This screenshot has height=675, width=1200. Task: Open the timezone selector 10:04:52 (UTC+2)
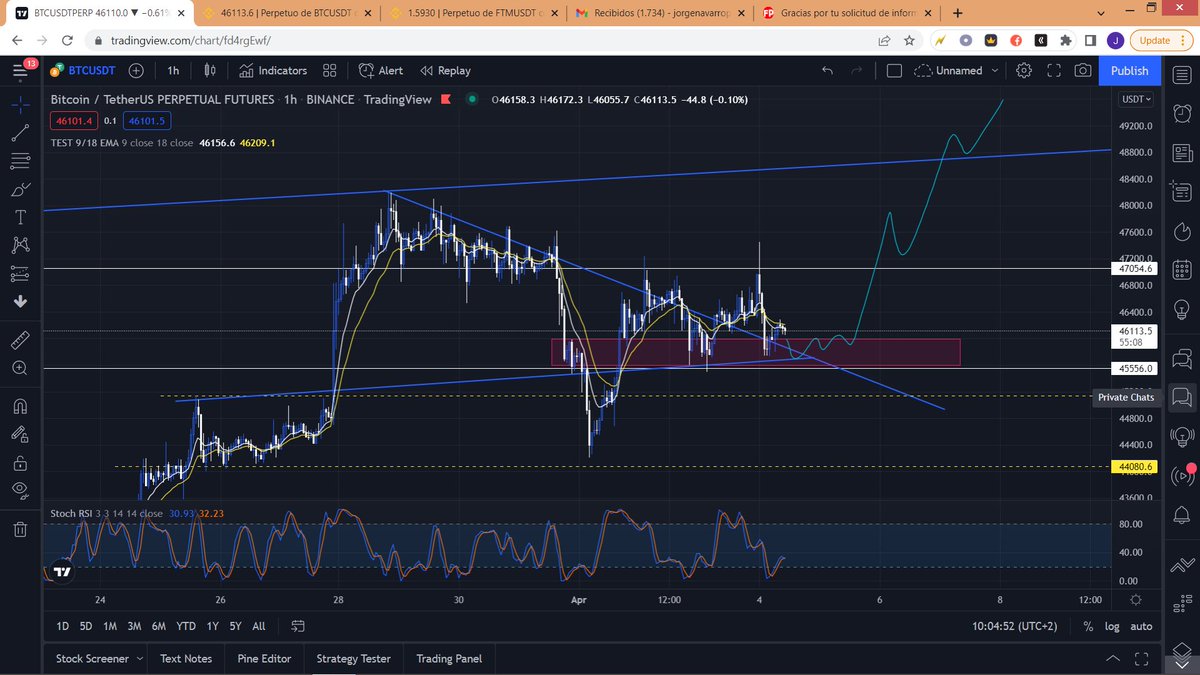click(x=1013, y=626)
